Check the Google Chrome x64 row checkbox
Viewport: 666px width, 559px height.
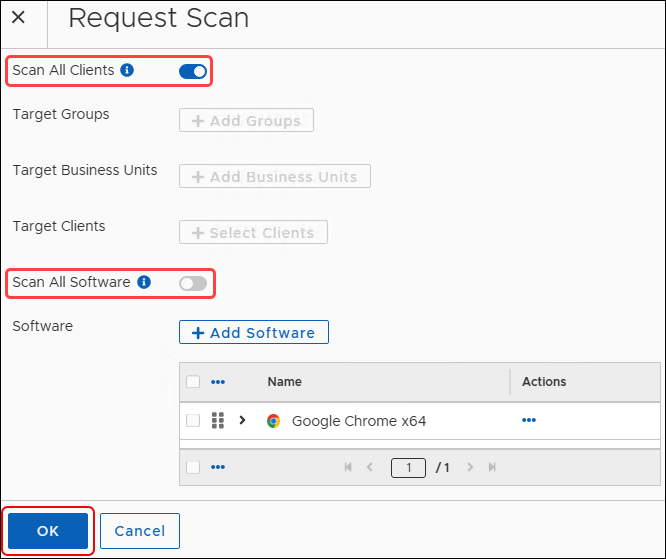point(193,421)
